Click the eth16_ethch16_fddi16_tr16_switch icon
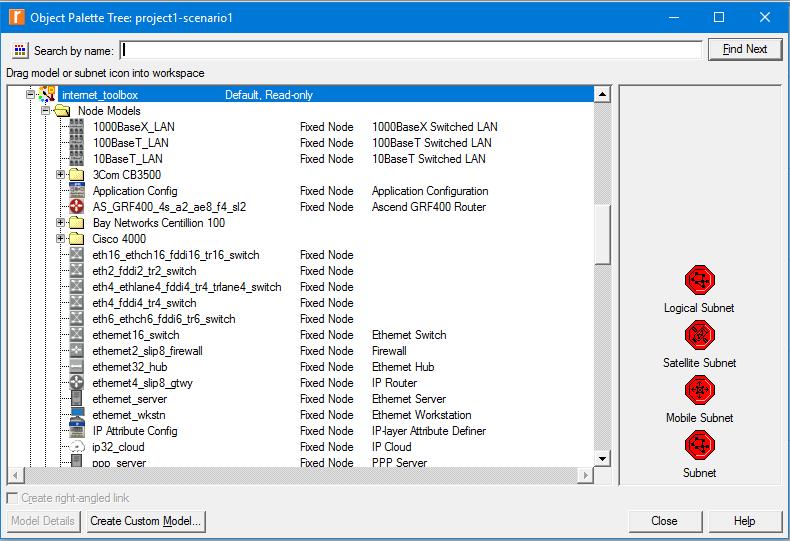The height and width of the screenshot is (541, 790). (77, 254)
